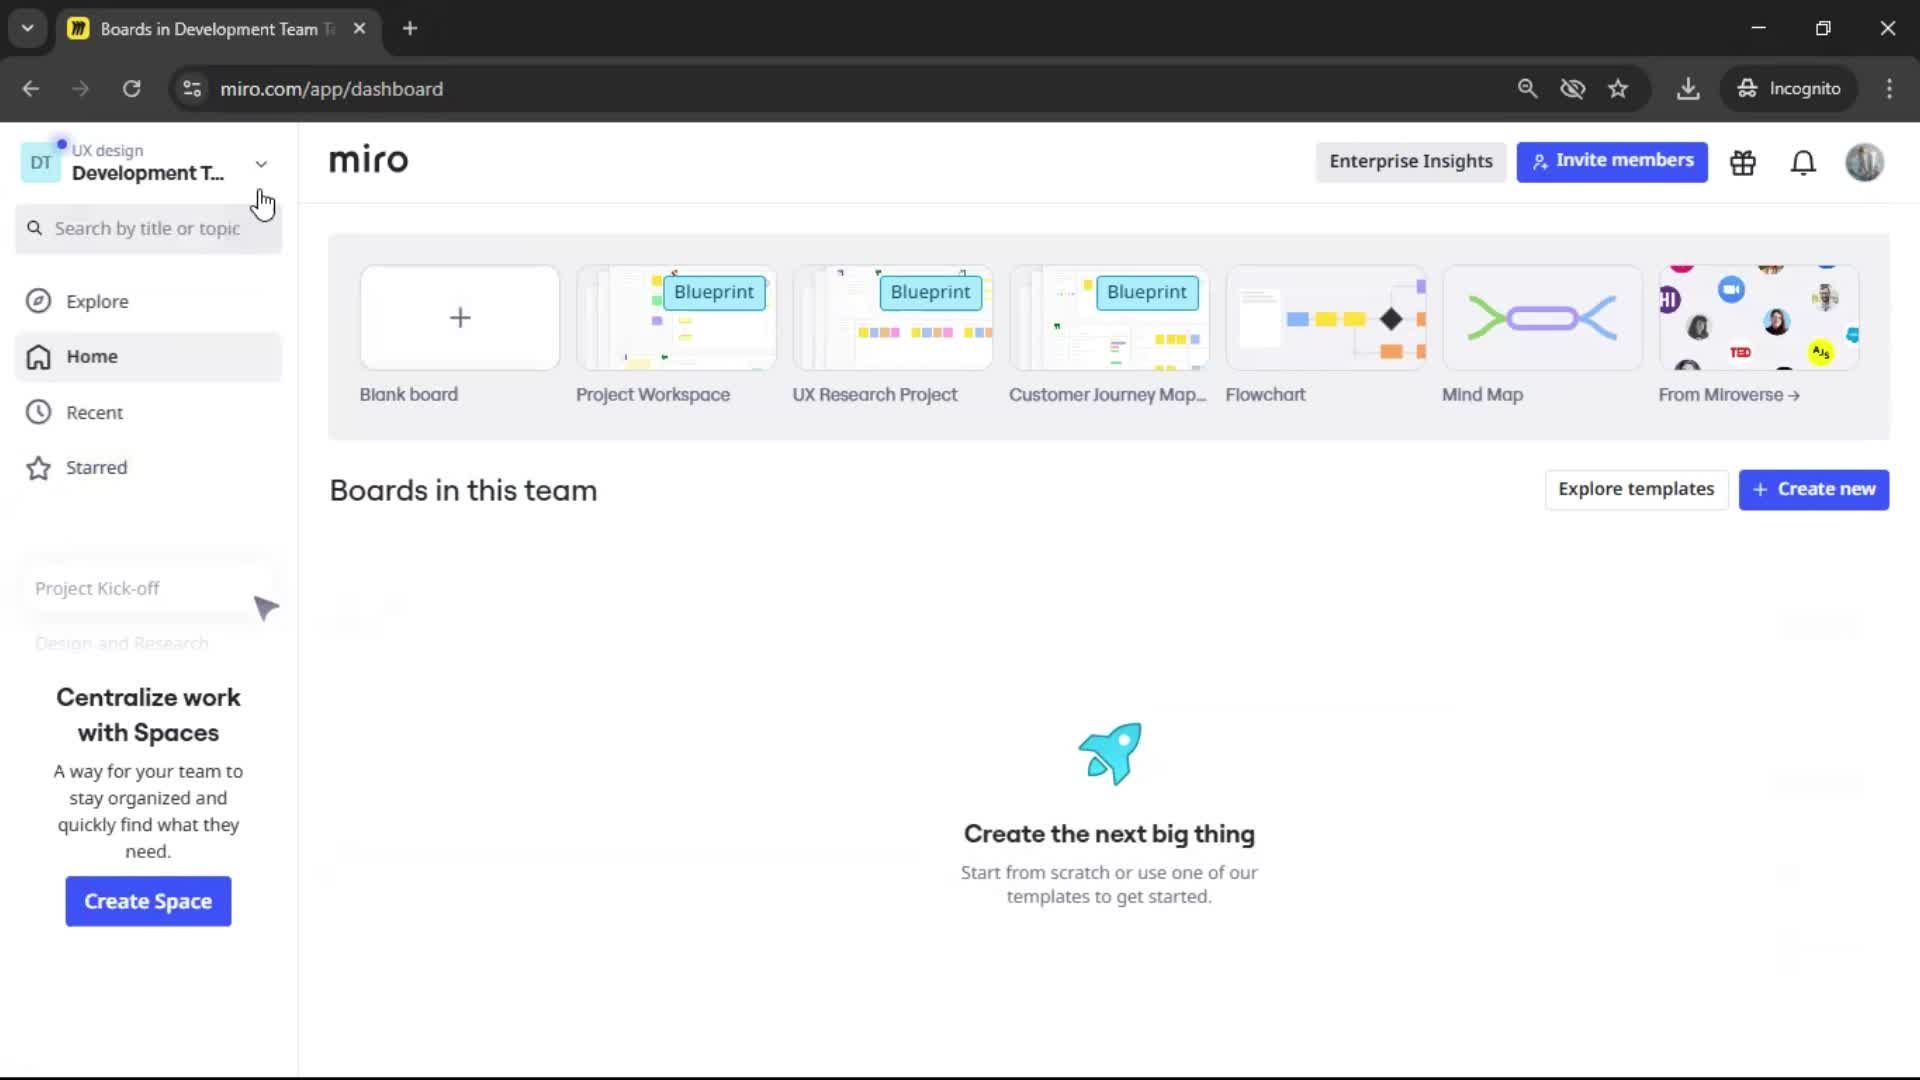Open From Miroverse link

1729,395
